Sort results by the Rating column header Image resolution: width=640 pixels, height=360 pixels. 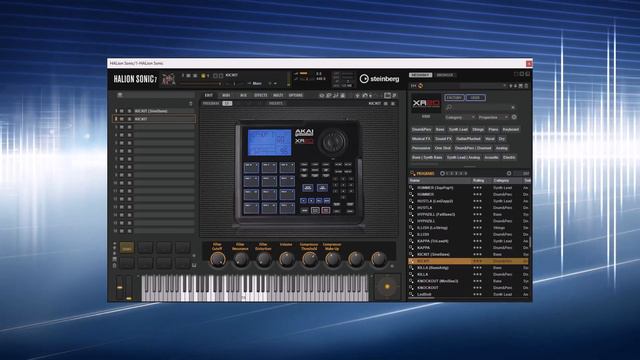[x=481, y=180]
